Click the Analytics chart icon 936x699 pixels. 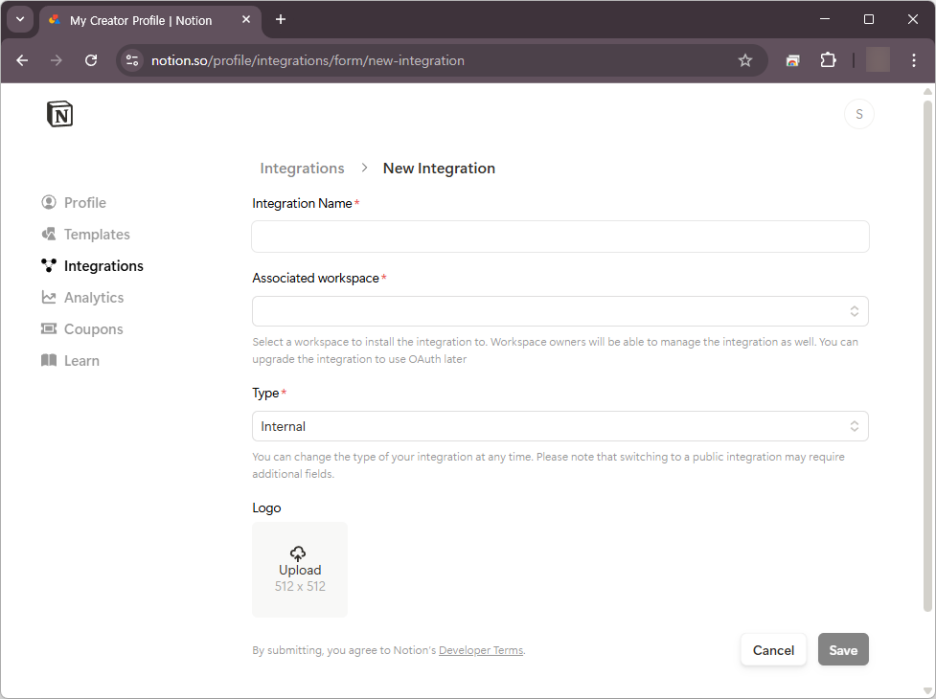[48, 297]
